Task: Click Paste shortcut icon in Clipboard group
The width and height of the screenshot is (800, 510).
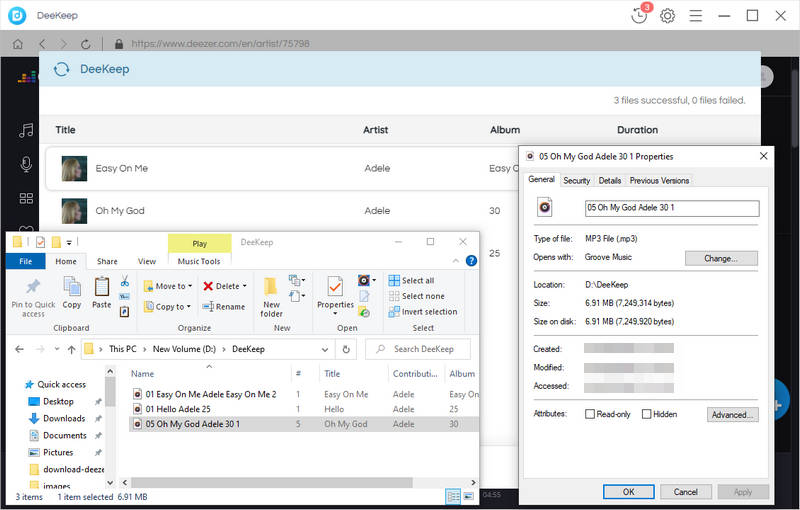Action: click(124, 312)
